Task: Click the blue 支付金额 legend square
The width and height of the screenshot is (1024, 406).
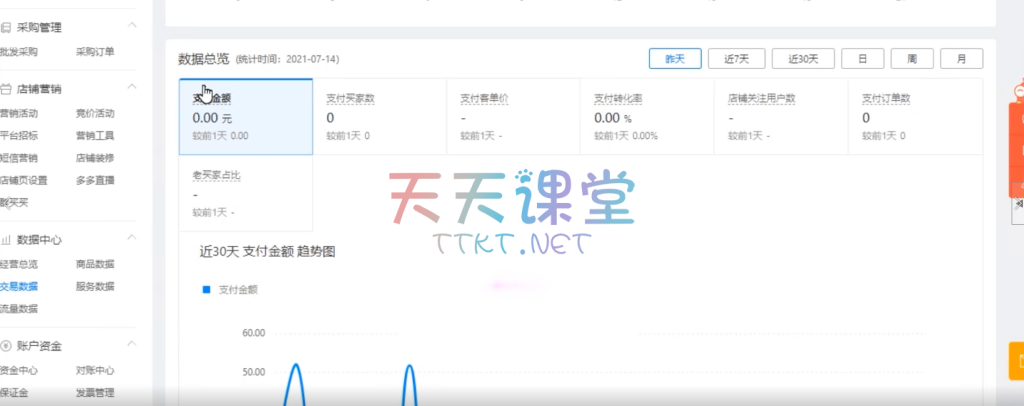Action: pos(206,289)
